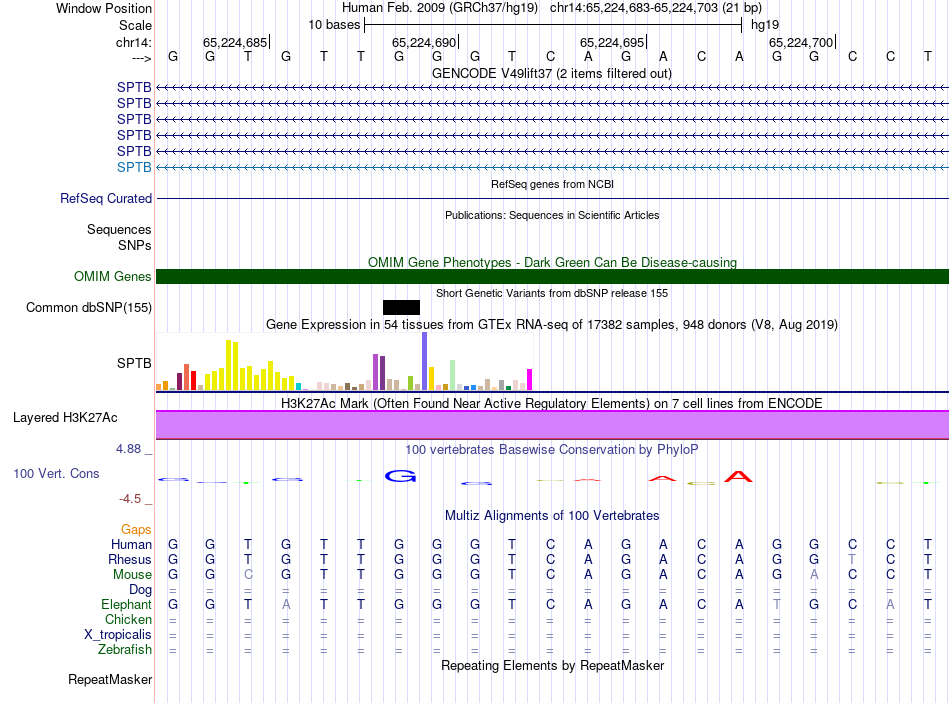Click 'Repeating Elements by RepeatMasker' title
950x703 pixels.
tap(552, 665)
